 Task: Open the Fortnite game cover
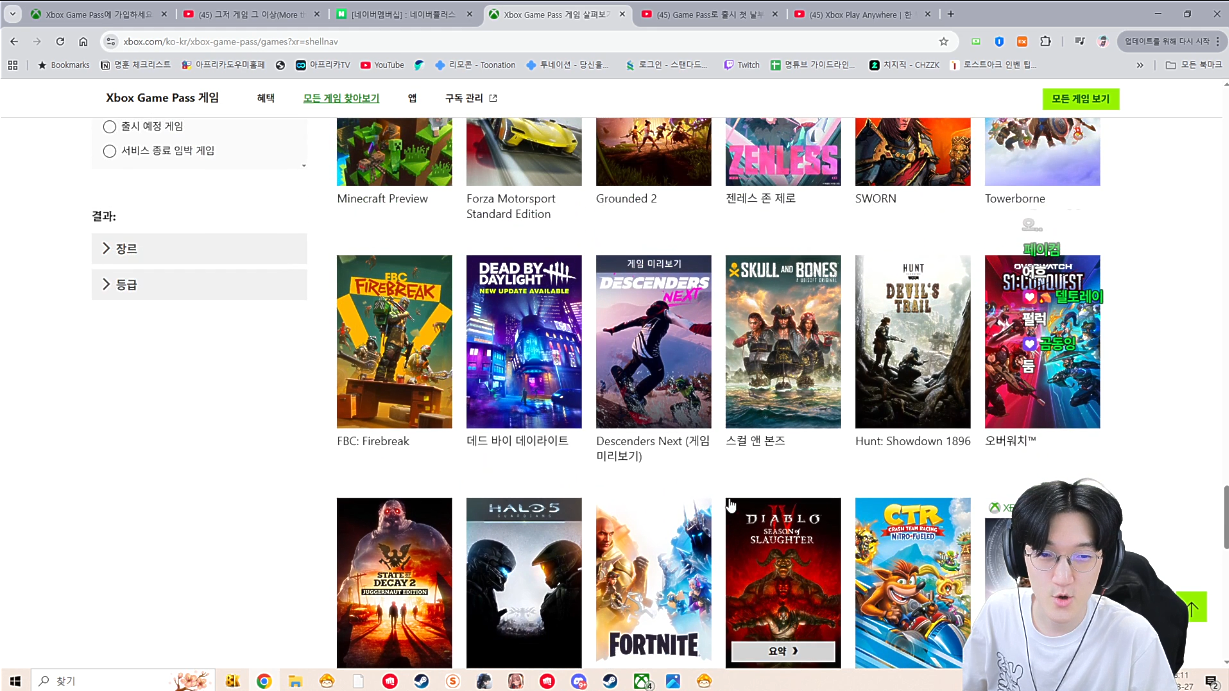tap(654, 583)
